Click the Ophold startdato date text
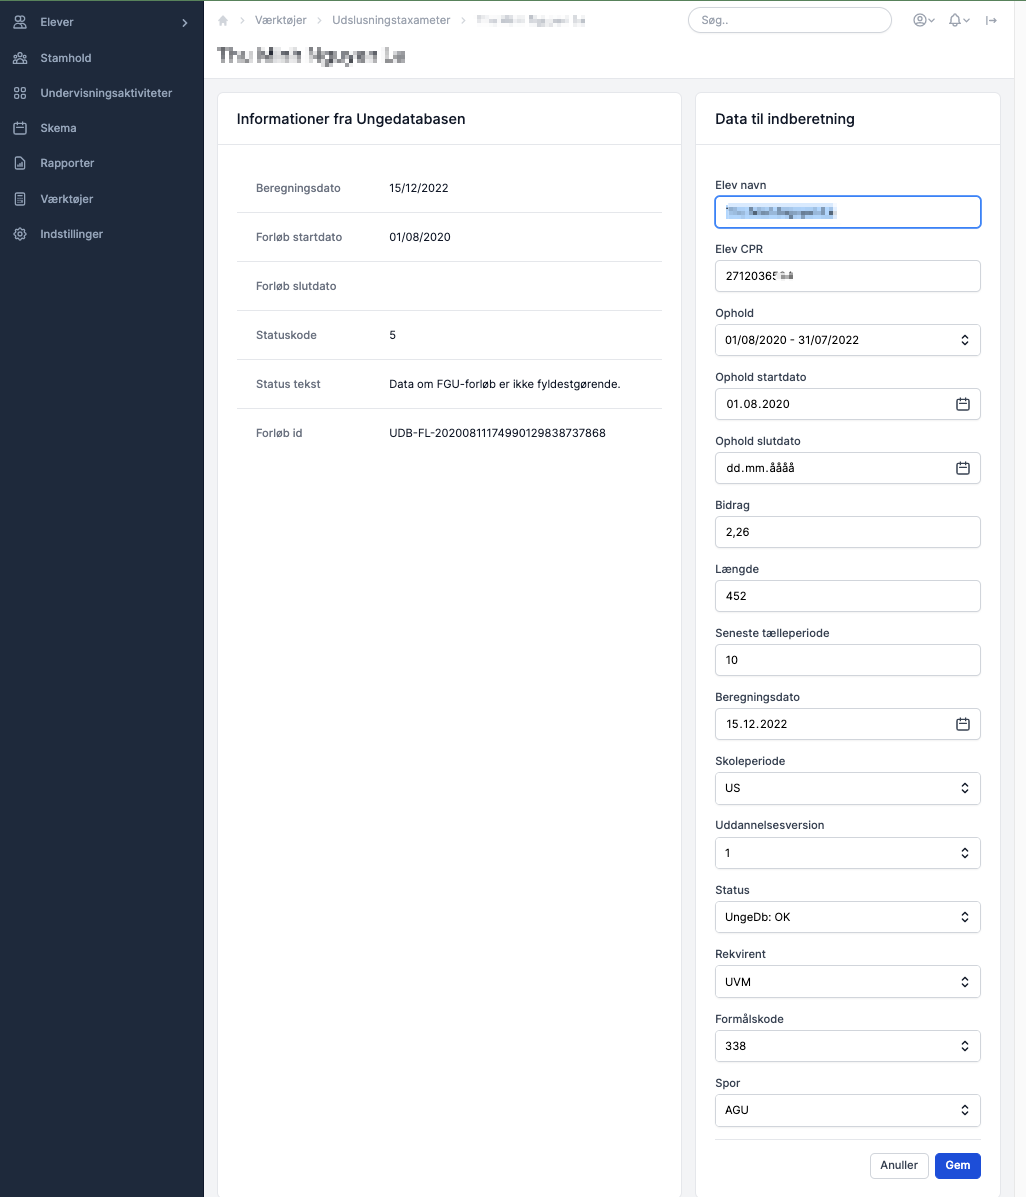The height and width of the screenshot is (1197, 1026). 758,405
